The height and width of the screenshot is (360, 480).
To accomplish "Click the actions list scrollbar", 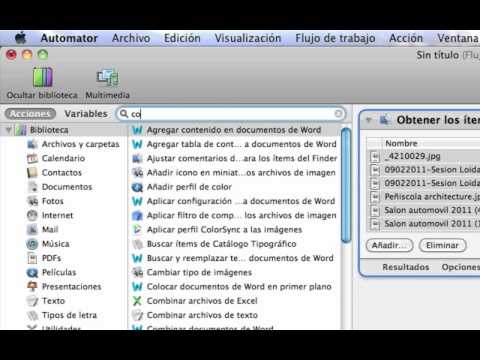I will (346, 185).
